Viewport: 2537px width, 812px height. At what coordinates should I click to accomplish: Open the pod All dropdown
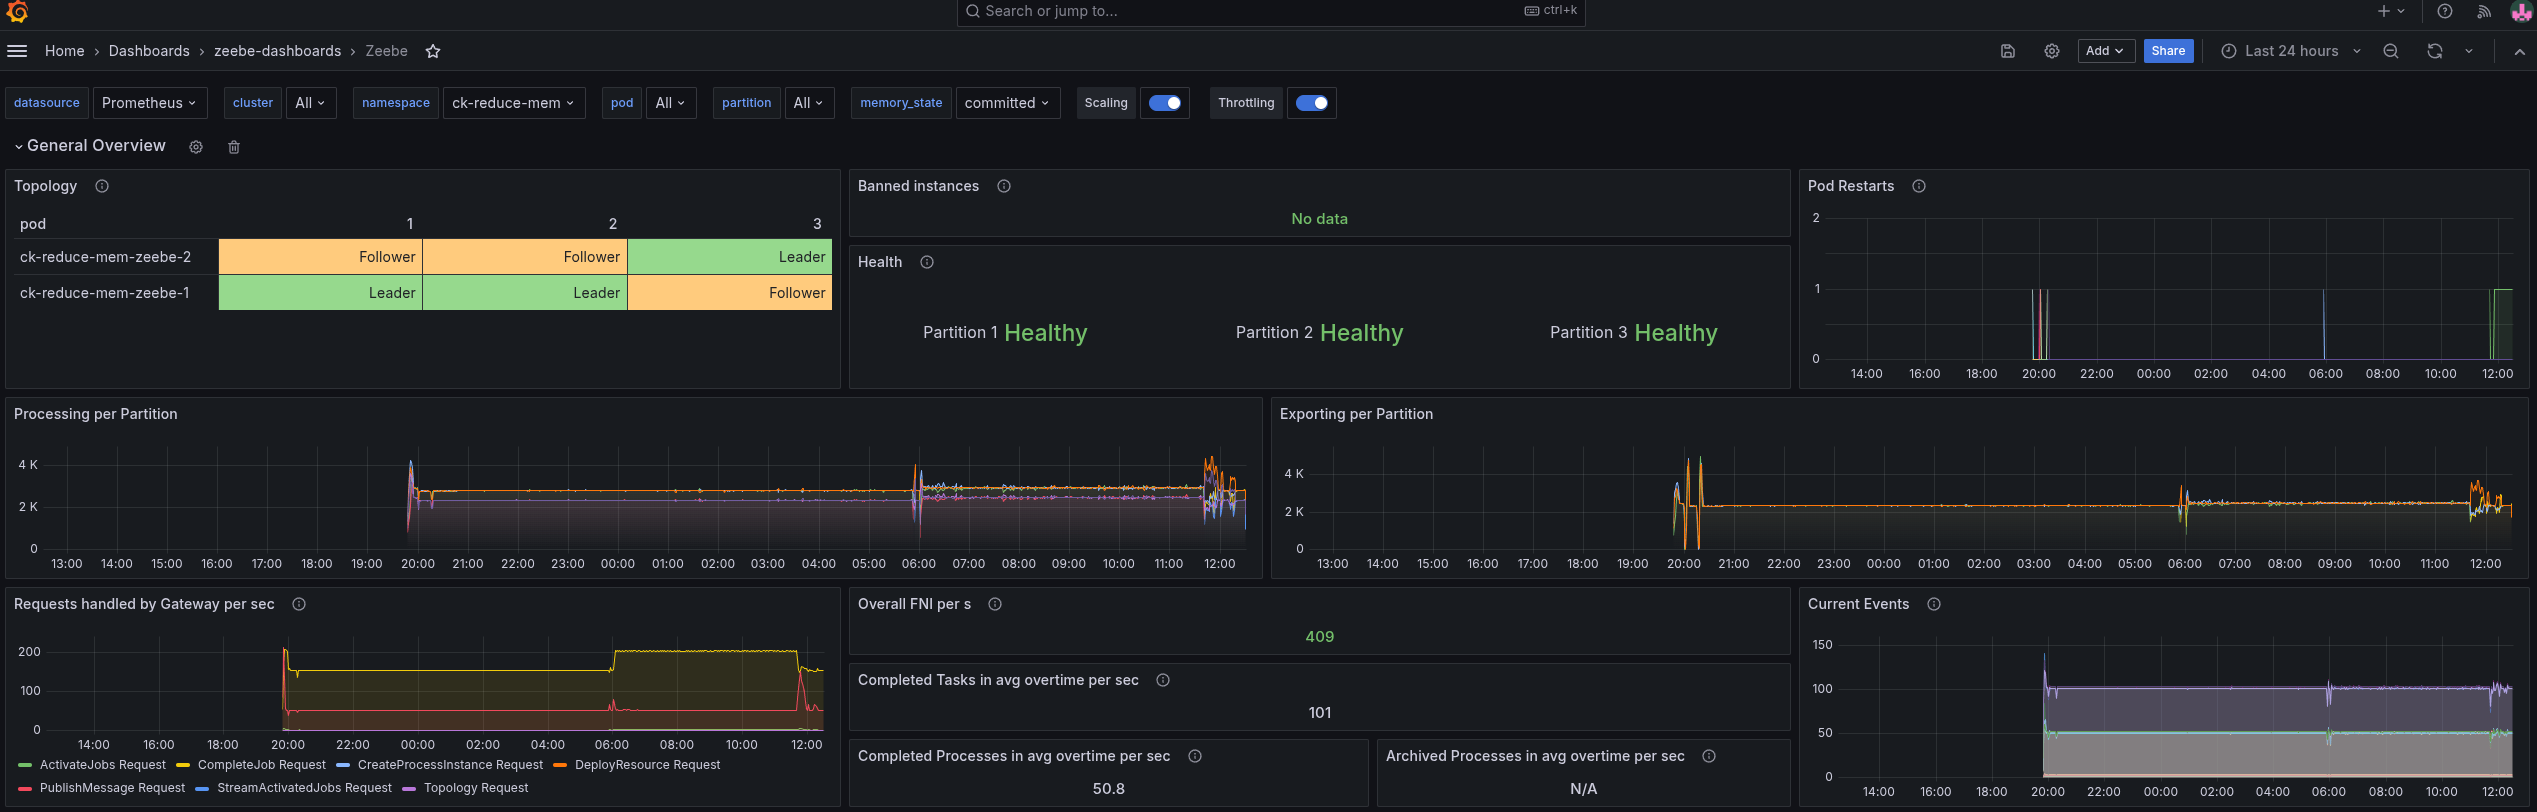pos(671,103)
